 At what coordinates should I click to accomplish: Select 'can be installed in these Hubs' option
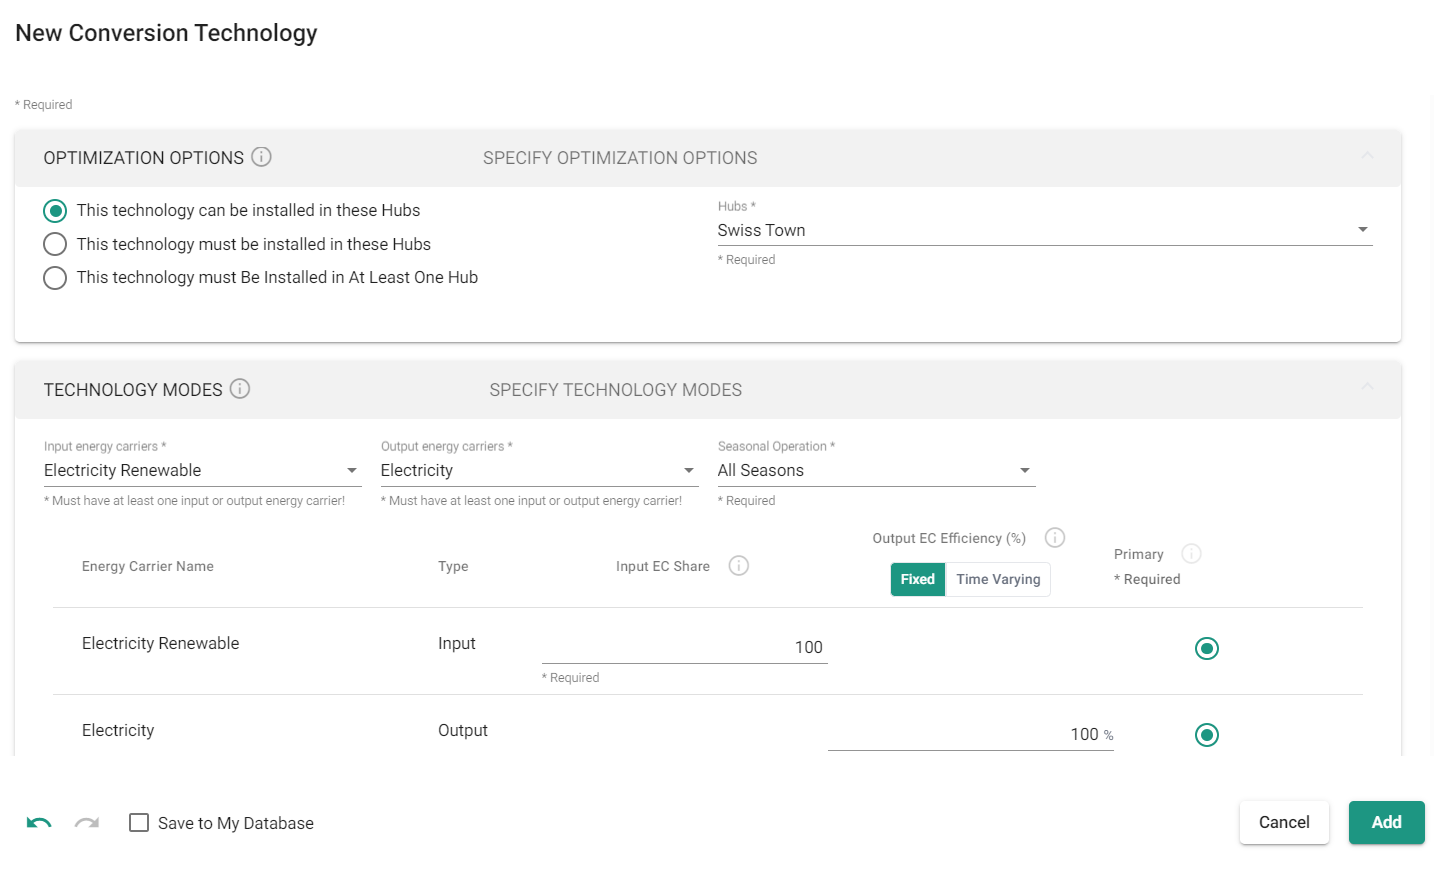pyautogui.click(x=55, y=211)
